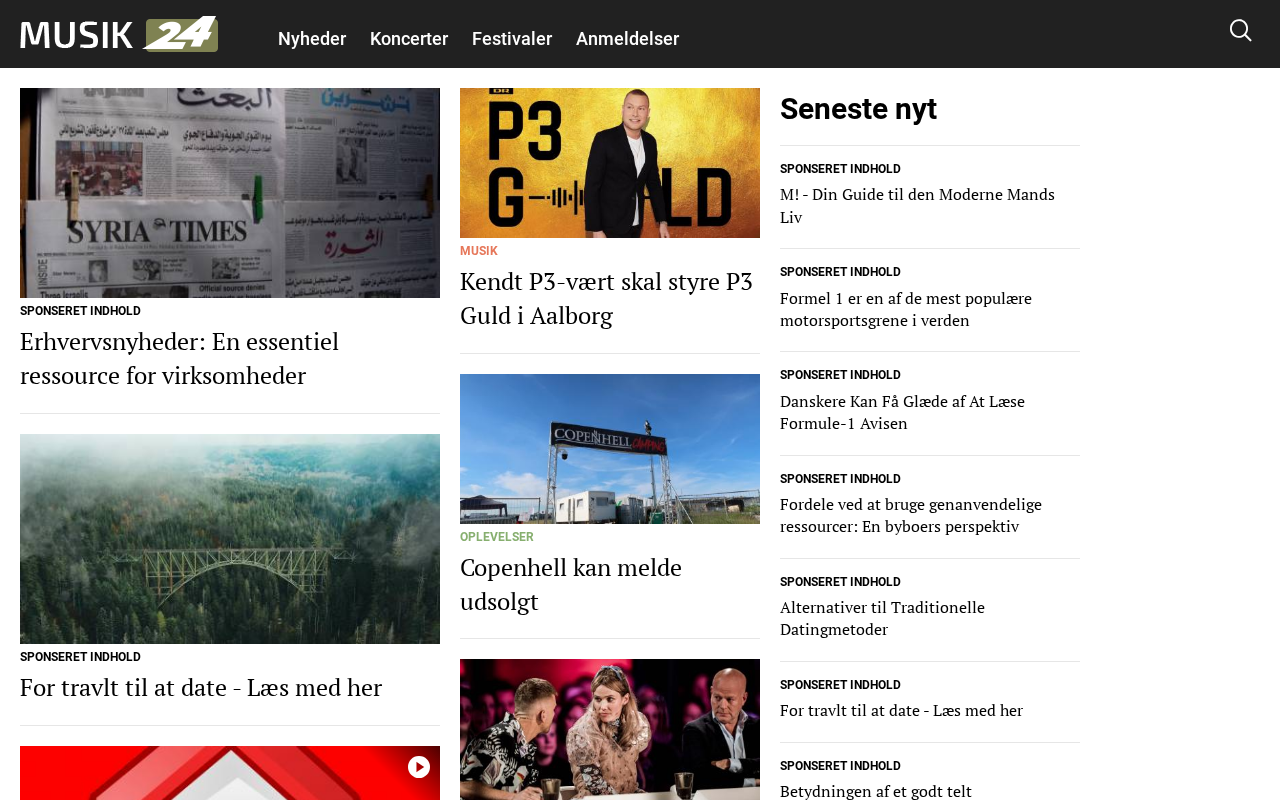The width and height of the screenshot is (1280, 800).
Task: Open the genanvendelige ressourcer article link
Action: click(911, 515)
